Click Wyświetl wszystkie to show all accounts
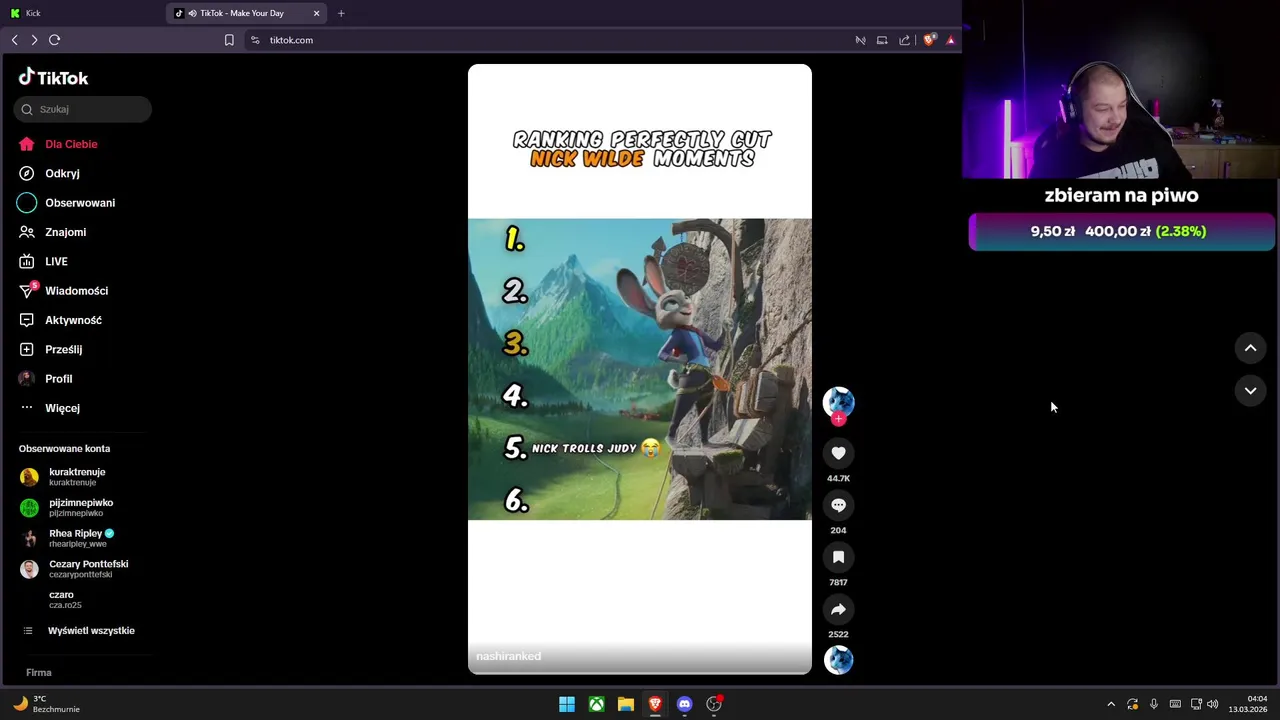Screen dimensions: 1280x720 pos(91,631)
